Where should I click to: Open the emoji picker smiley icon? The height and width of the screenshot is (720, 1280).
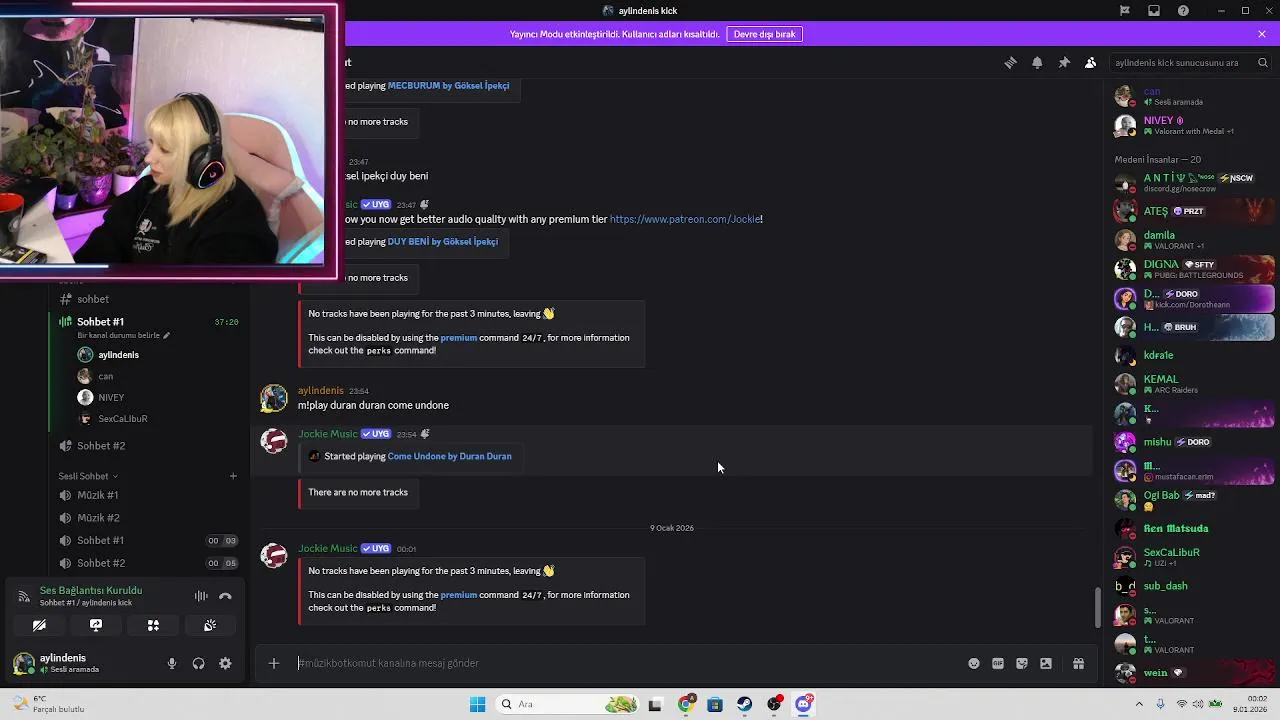click(974, 663)
